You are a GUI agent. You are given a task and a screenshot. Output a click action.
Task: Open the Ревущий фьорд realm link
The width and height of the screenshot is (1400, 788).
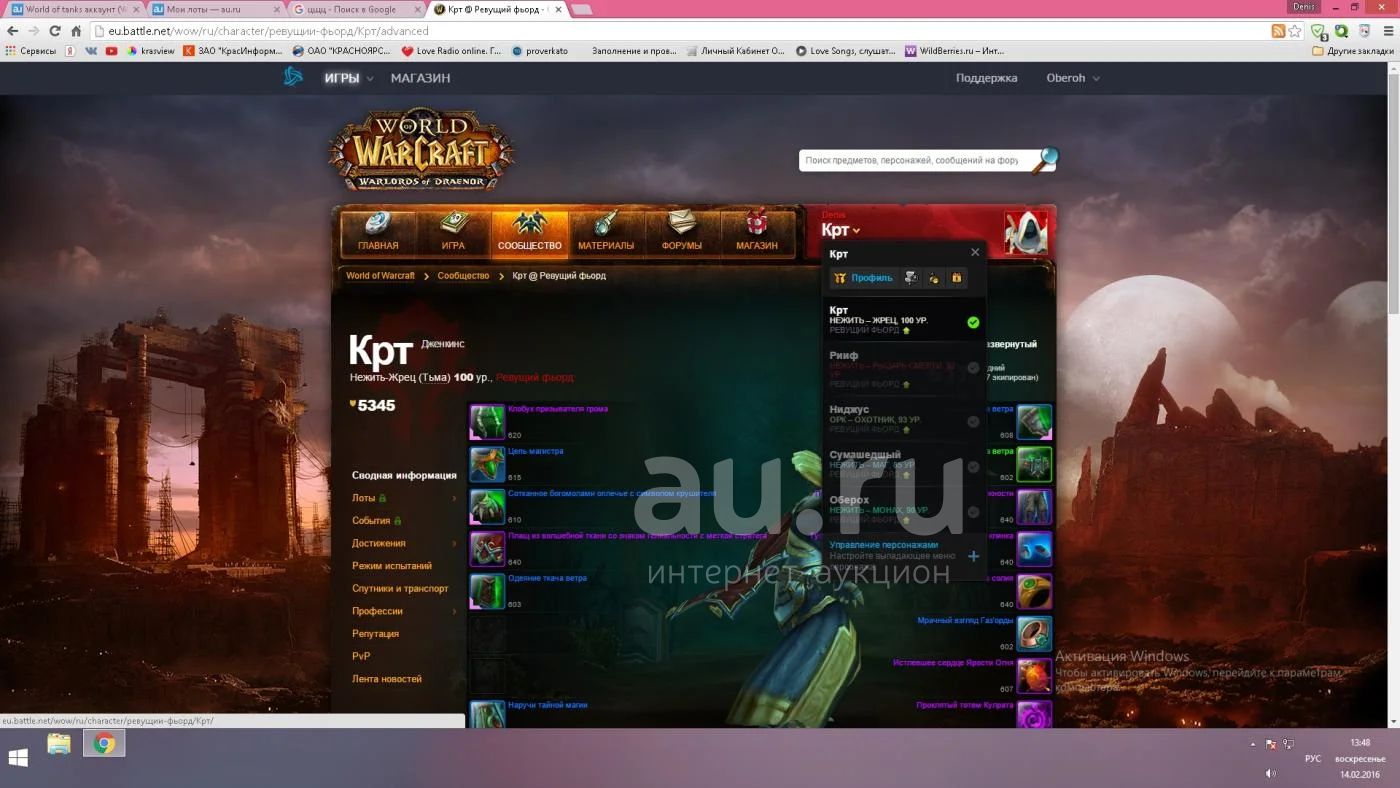click(535, 378)
